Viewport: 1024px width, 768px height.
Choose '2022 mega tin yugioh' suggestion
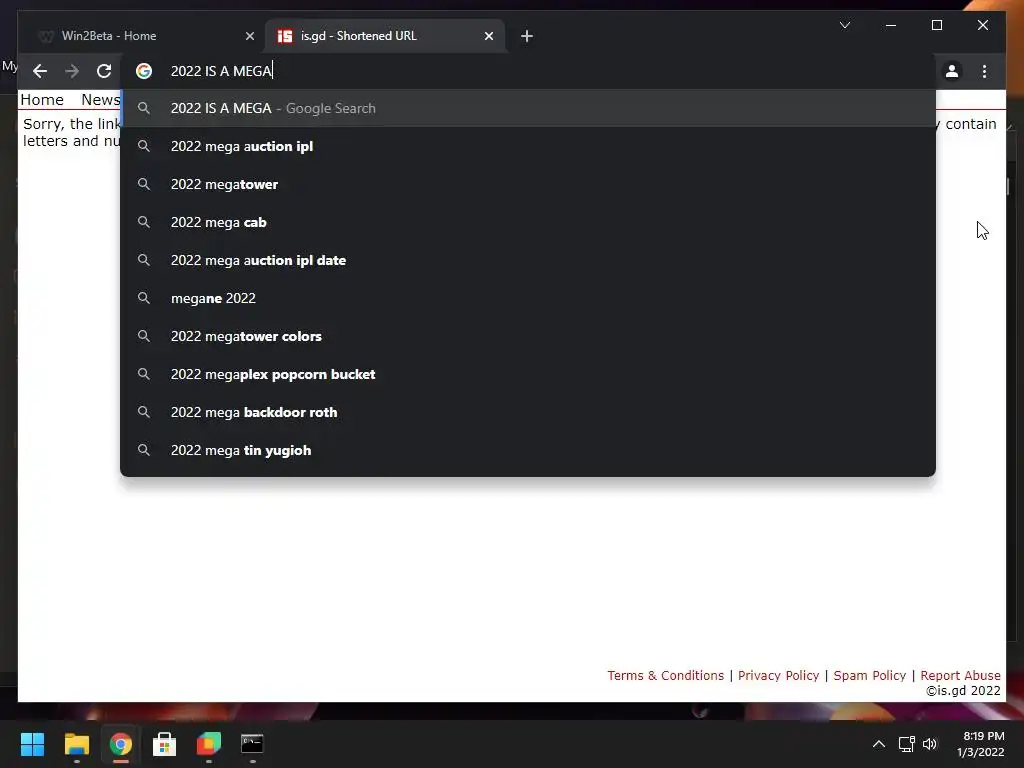(x=528, y=450)
